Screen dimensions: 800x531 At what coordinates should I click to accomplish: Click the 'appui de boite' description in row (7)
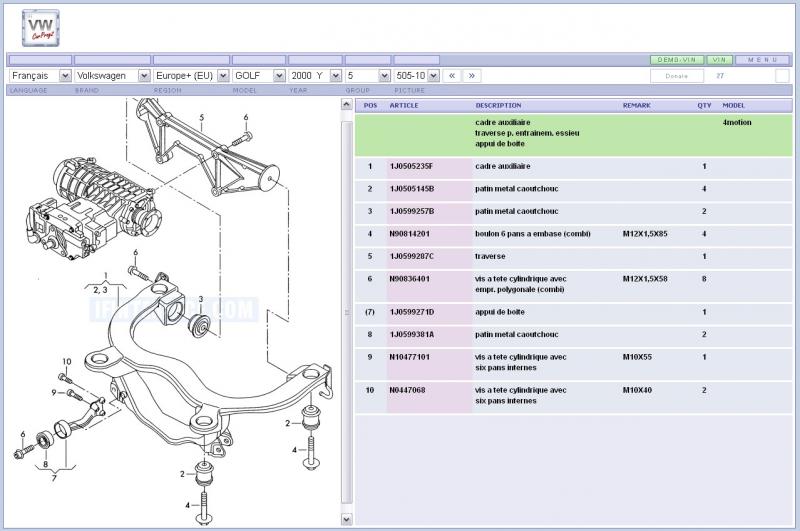[x=499, y=312]
